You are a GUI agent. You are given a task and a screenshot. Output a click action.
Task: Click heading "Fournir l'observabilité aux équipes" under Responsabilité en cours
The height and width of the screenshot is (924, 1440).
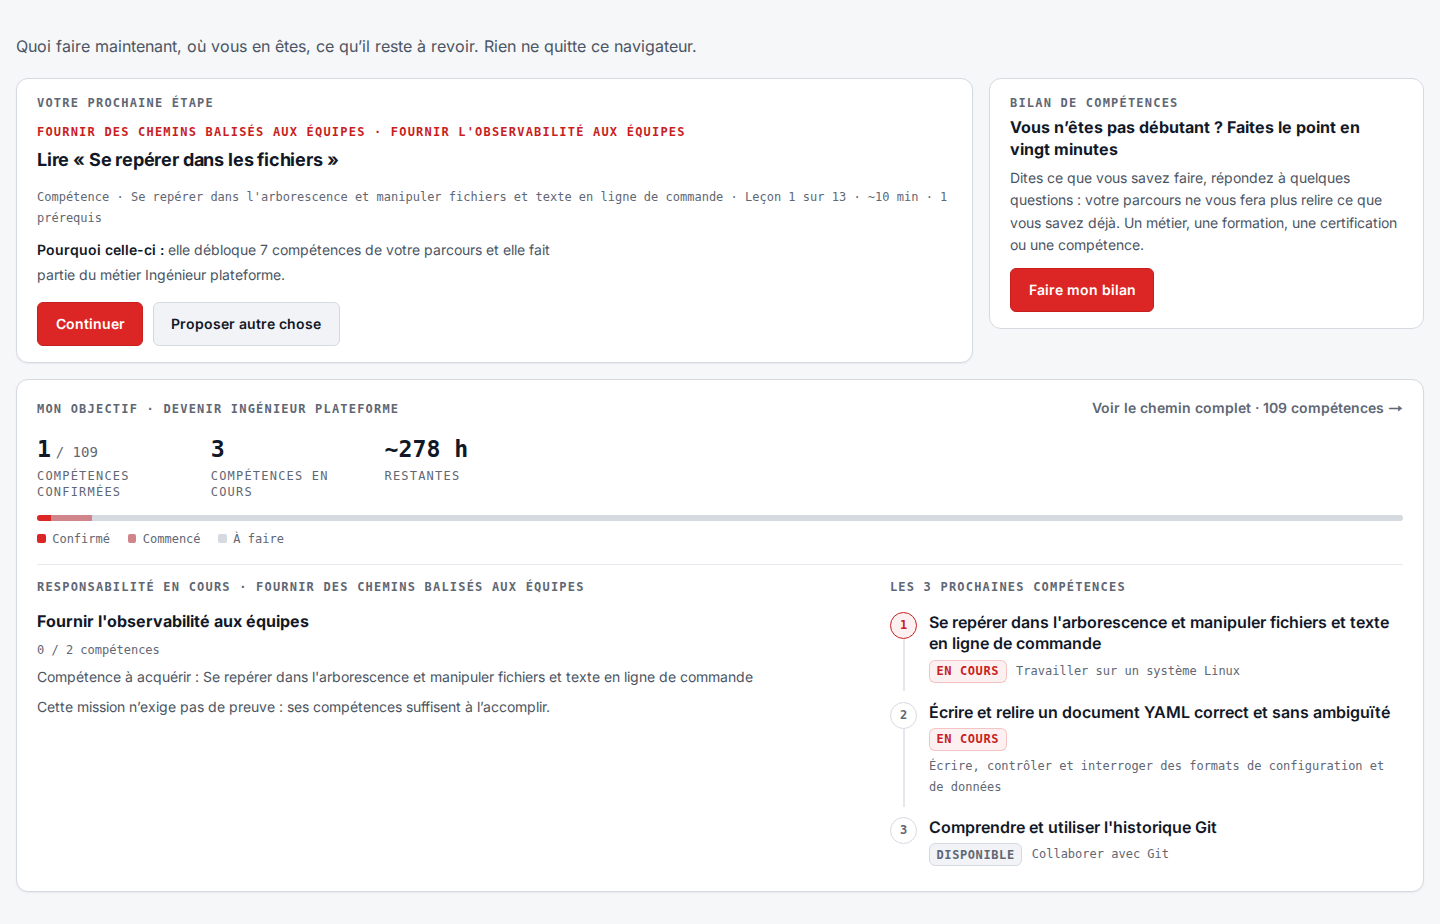[x=173, y=621]
